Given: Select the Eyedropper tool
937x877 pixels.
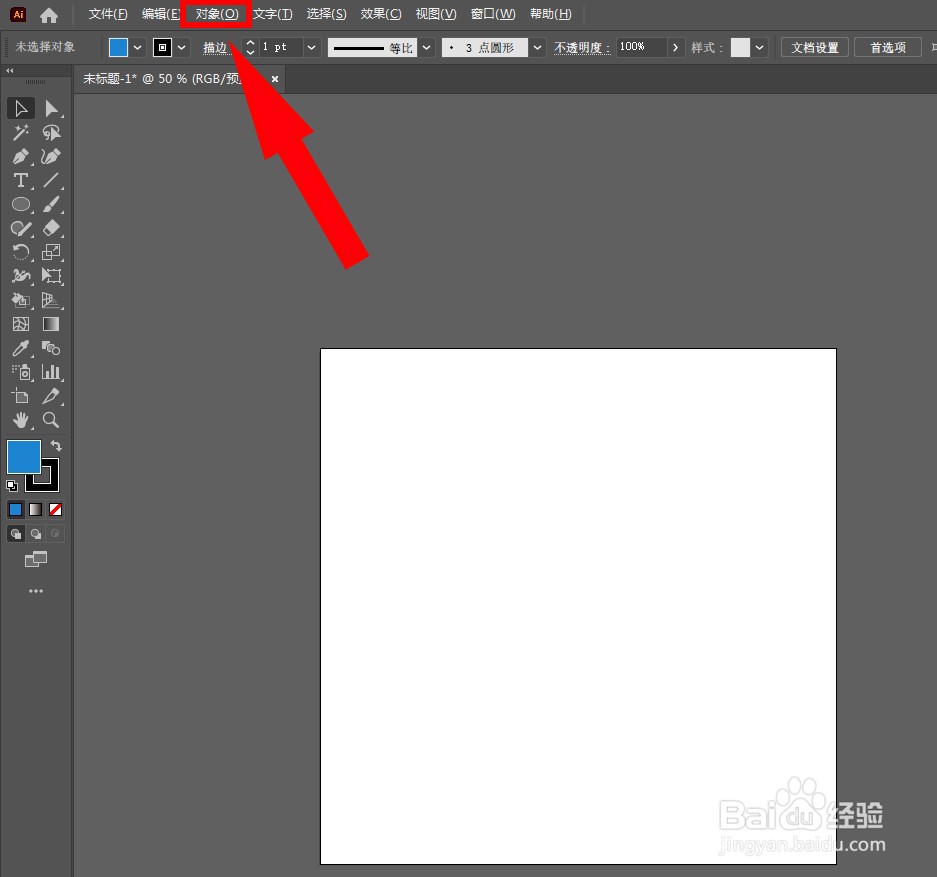Looking at the screenshot, I should click(21, 348).
